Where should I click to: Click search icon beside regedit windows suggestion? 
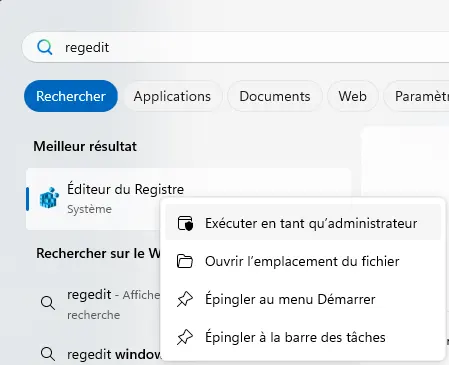48,353
